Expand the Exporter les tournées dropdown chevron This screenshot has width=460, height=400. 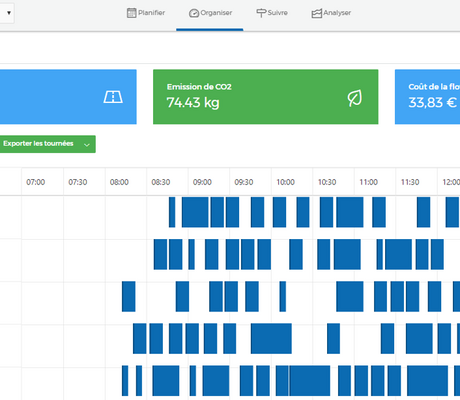coord(87,145)
